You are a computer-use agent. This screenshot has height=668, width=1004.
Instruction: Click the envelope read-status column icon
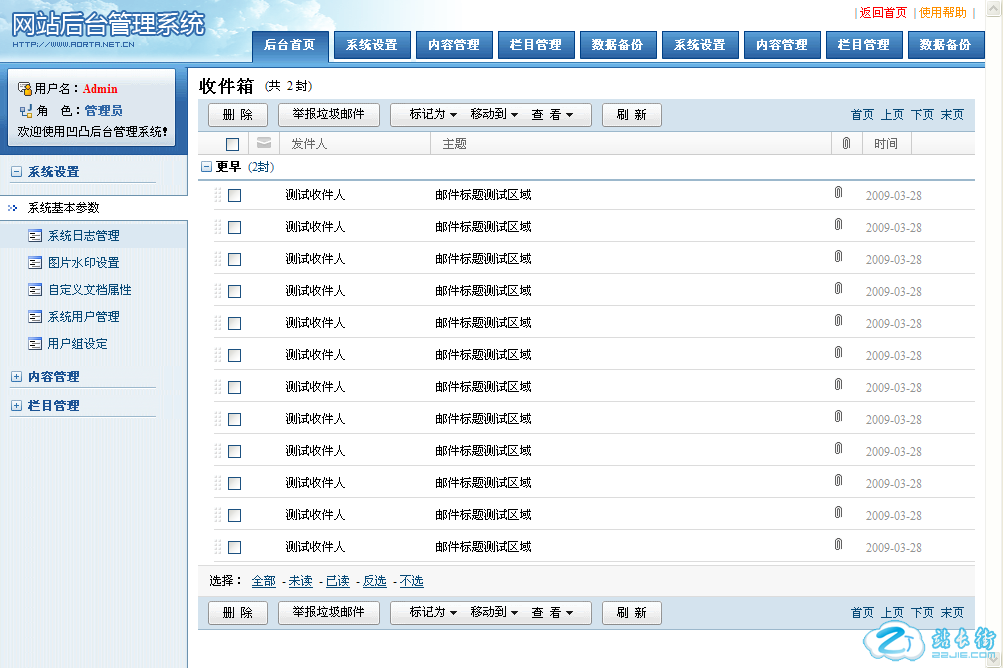click(264, 143)
